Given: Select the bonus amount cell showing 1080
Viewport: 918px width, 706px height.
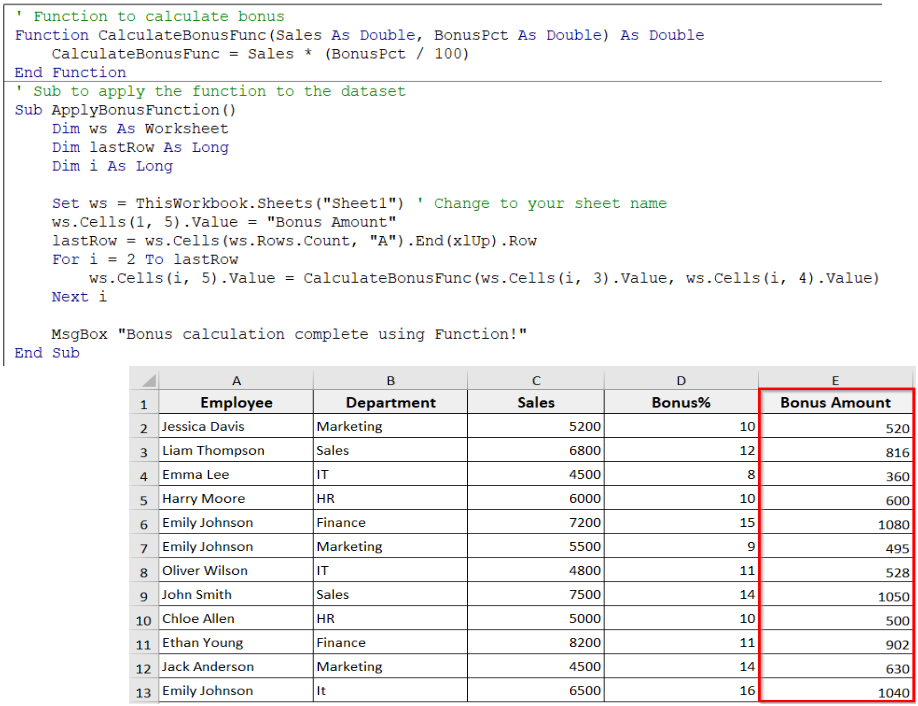Looking at the screenshot, I should tap(835, 523).
